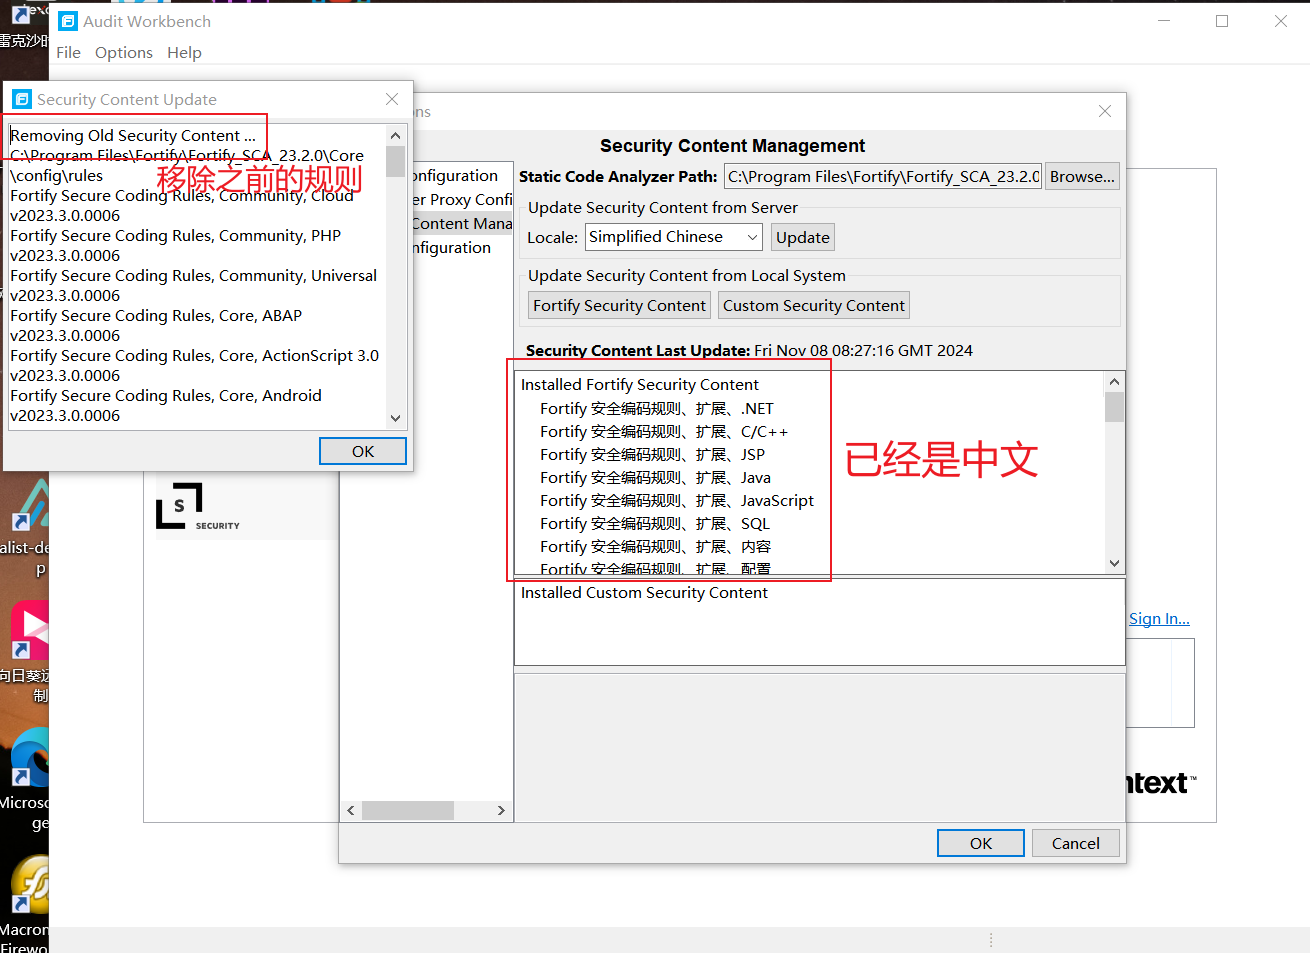The height and width of the screenshot is (953, 1310).
Task: Click OK in Security Content Update dialog
Action: click(x=363, y=451)
